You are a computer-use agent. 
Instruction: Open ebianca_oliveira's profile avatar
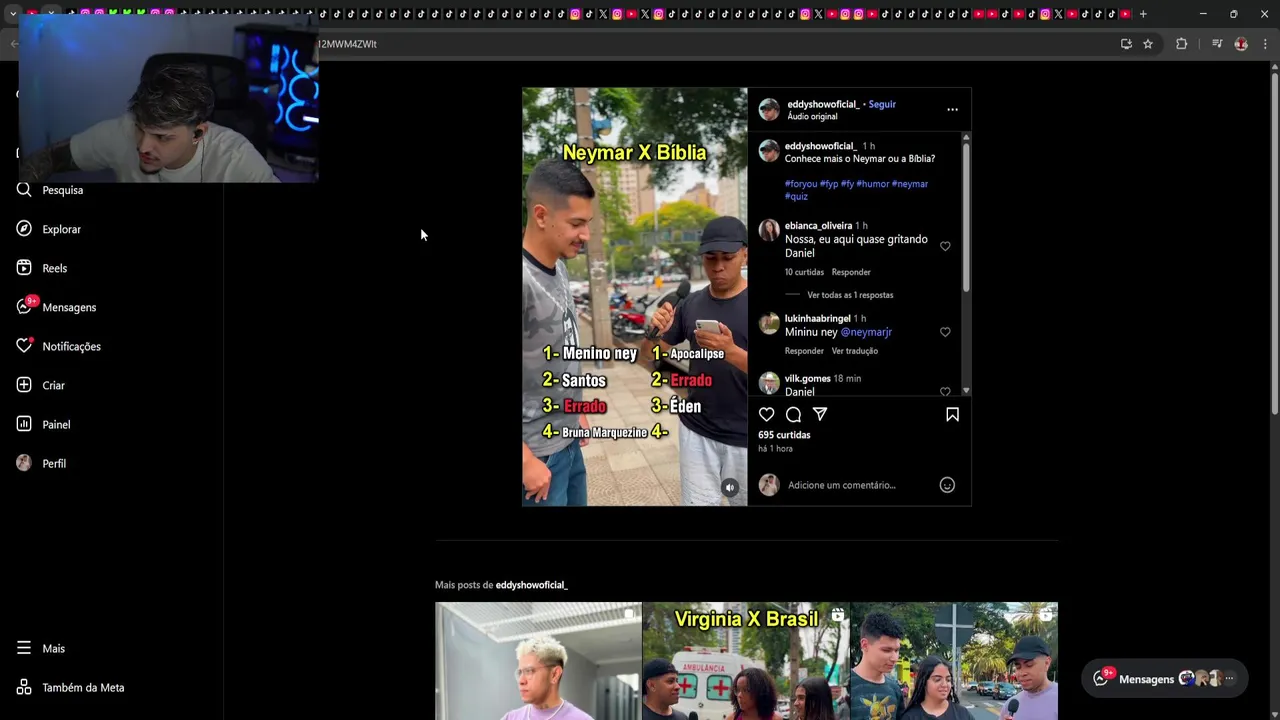click(x=769, y=230)
